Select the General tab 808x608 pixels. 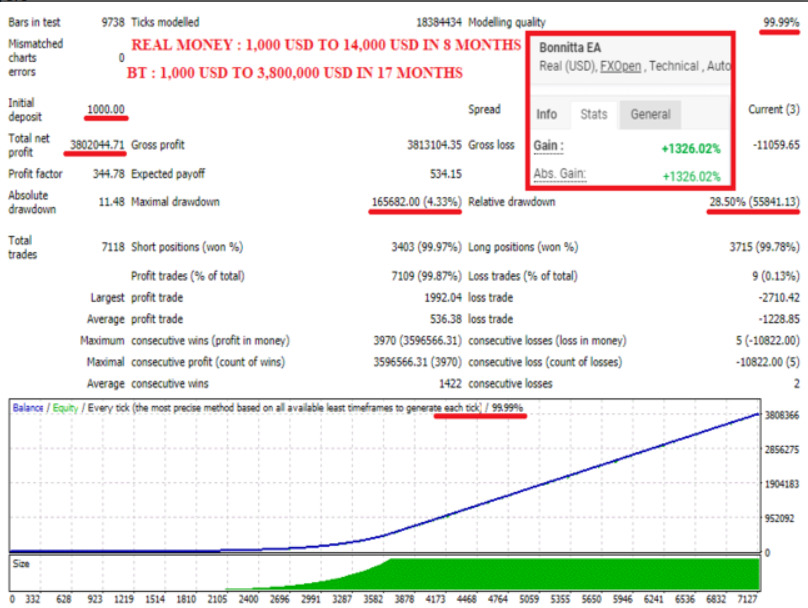[x=650, y=114]
